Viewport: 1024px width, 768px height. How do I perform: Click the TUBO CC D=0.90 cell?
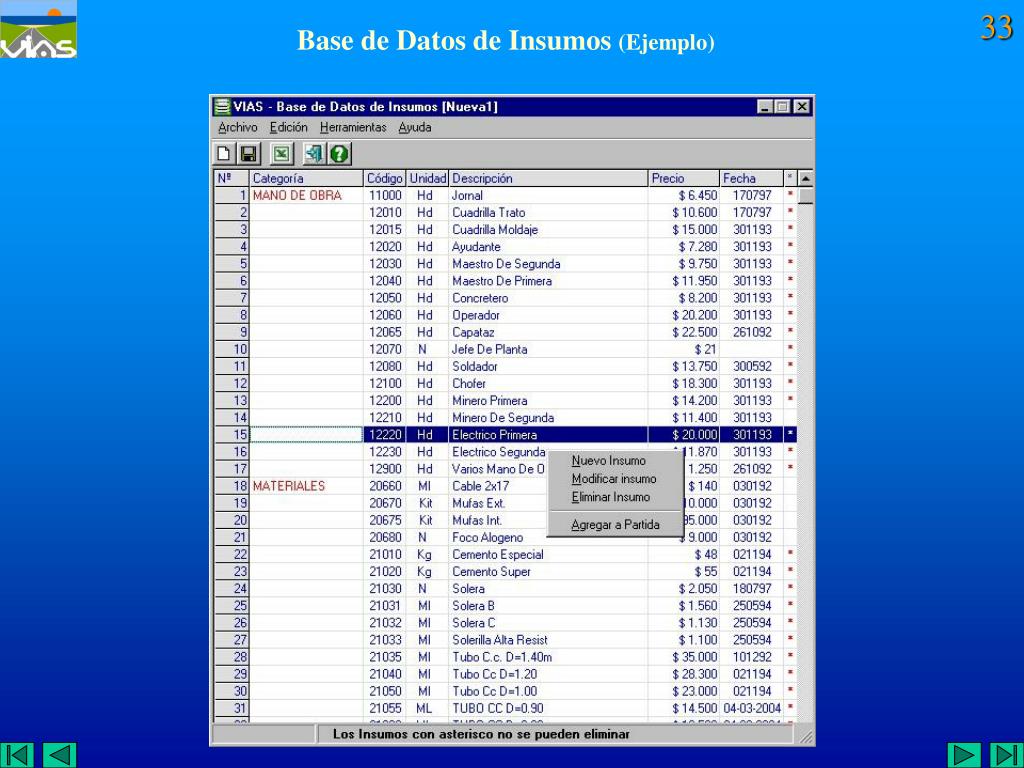point(548,708)
